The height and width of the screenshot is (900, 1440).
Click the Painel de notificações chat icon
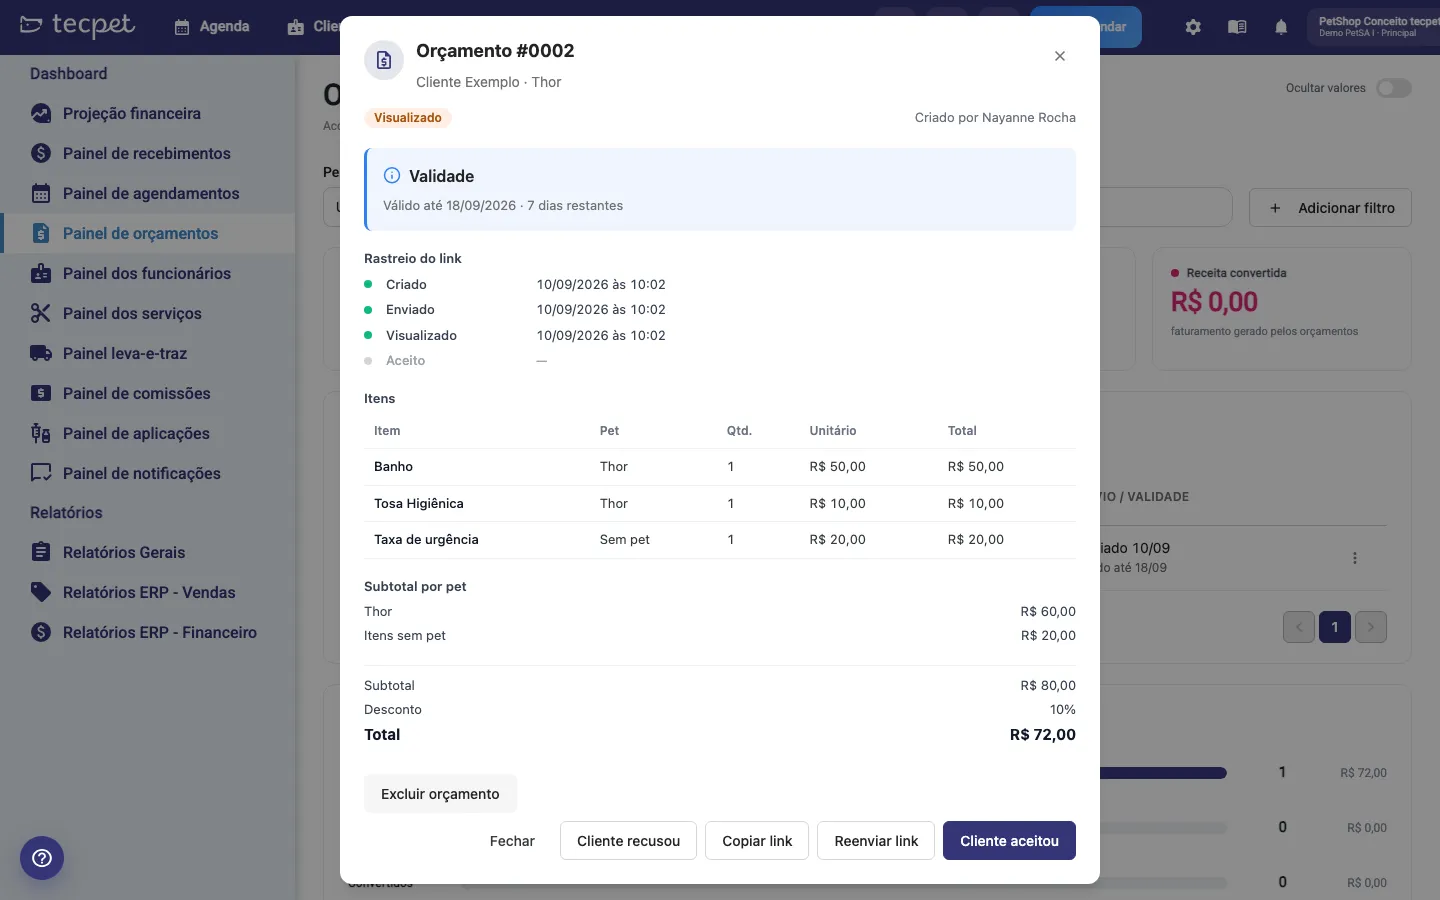41,473
